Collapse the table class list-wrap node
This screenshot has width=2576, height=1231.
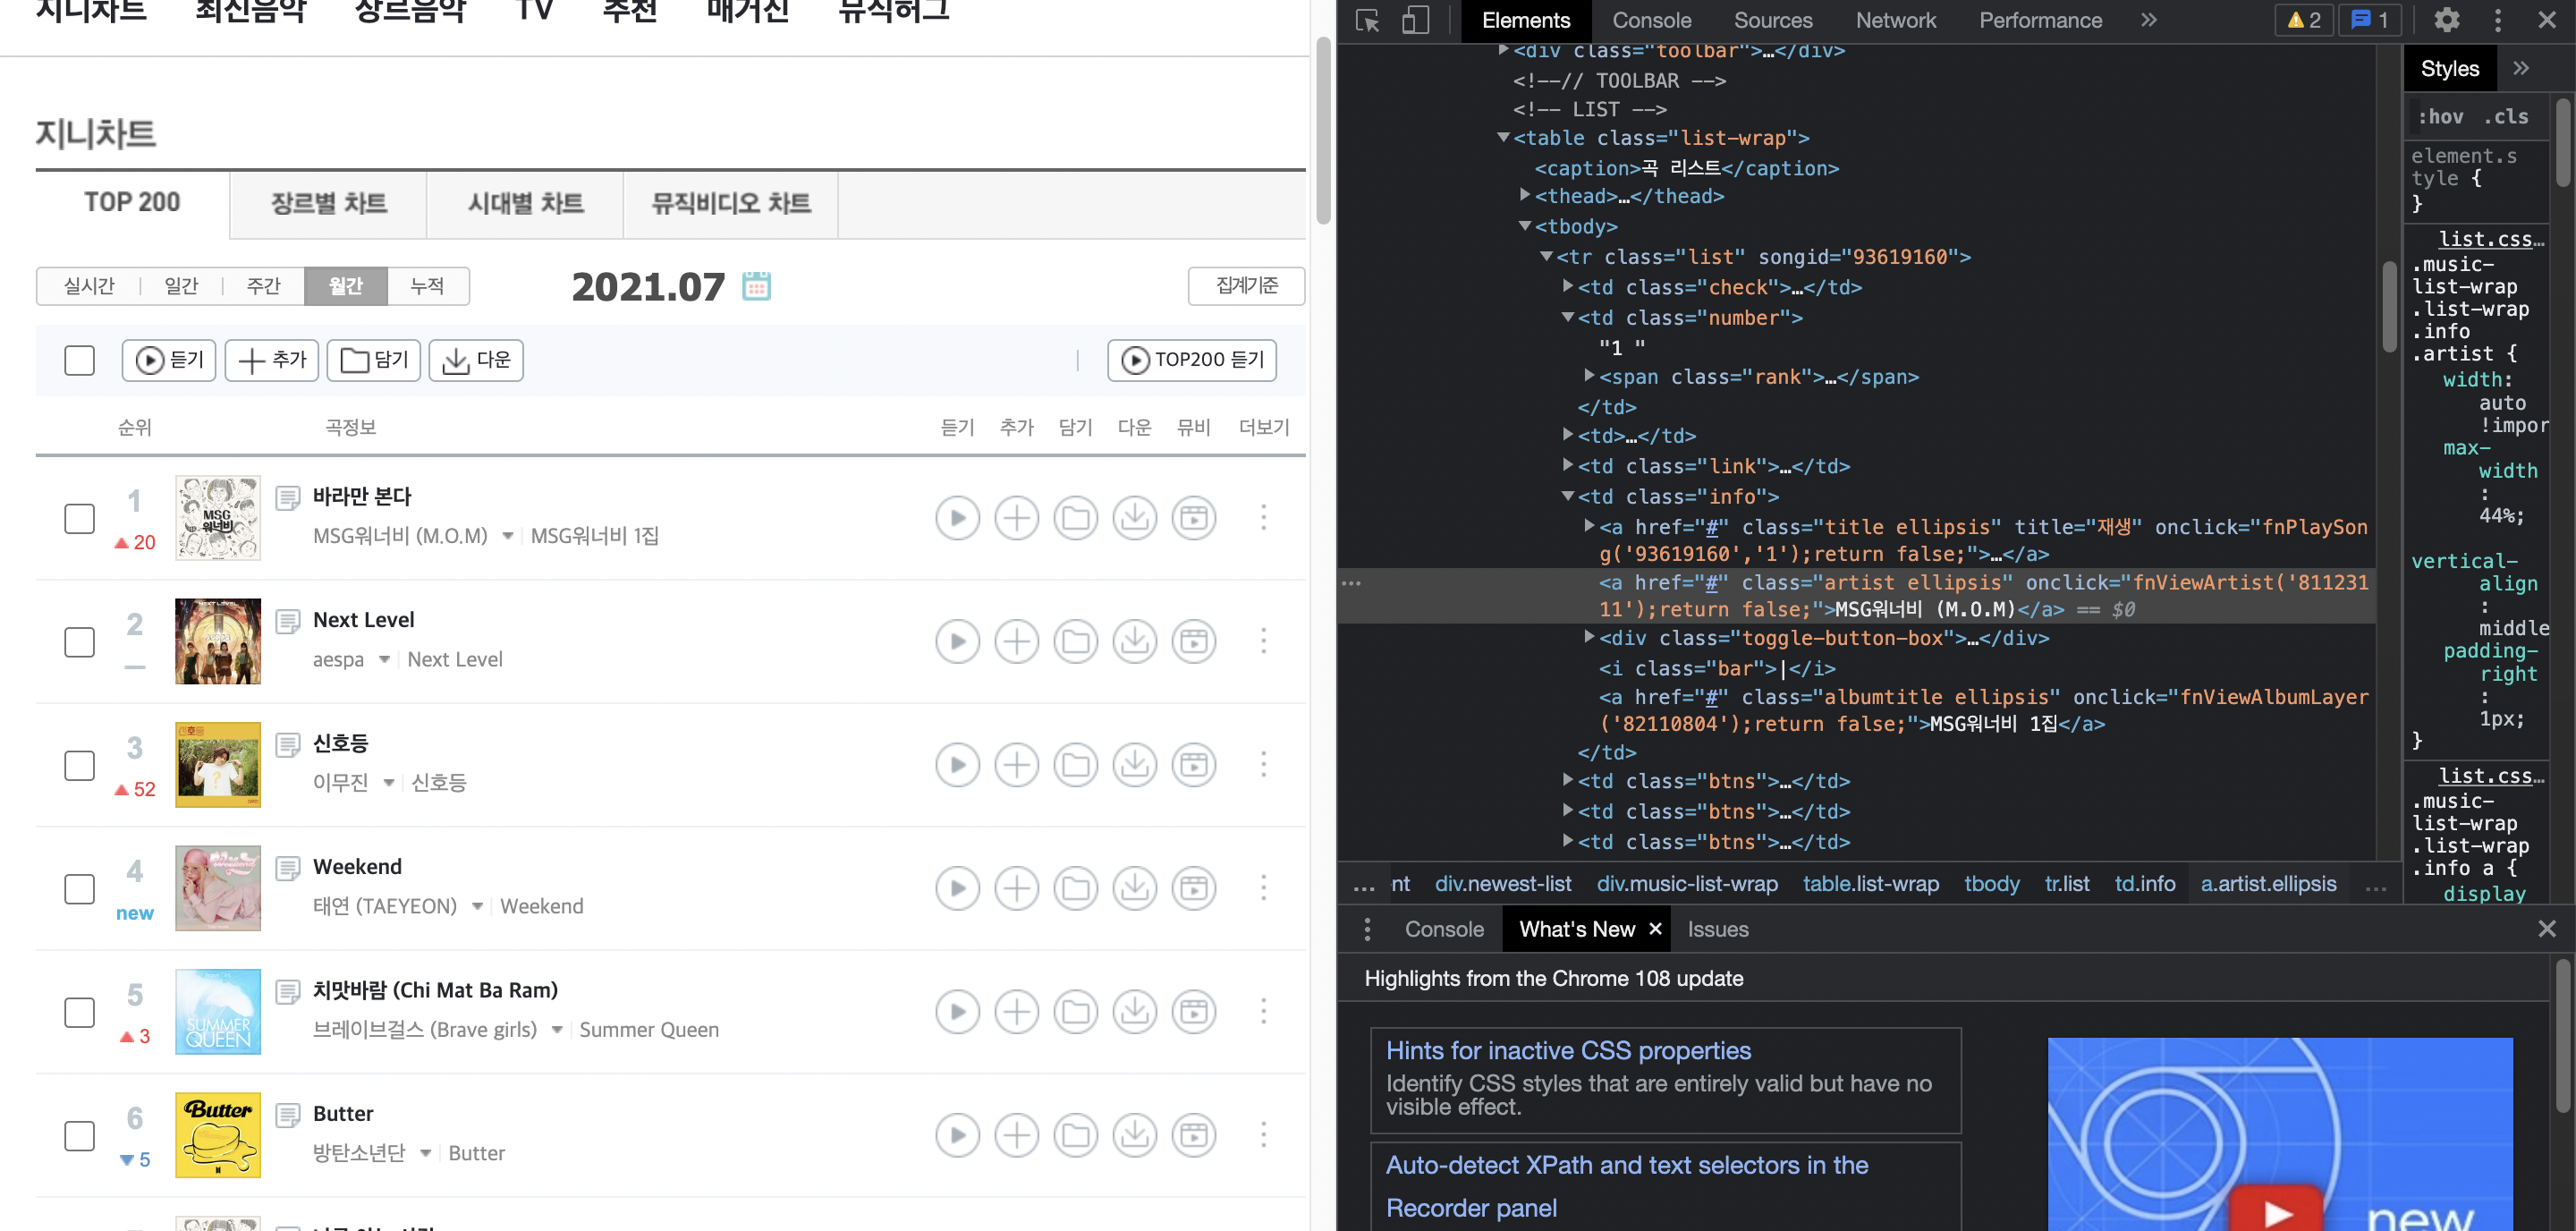[x=1503, y=138]
